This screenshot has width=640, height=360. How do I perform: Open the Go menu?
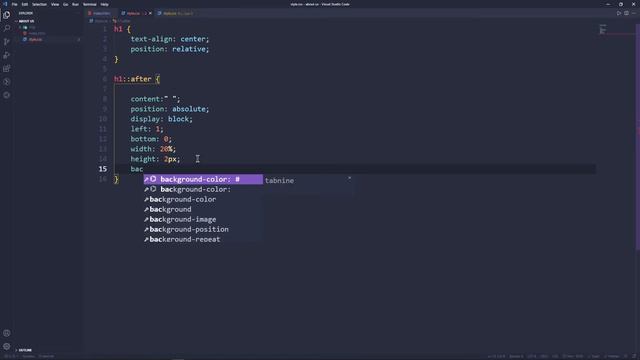[66, 4]
